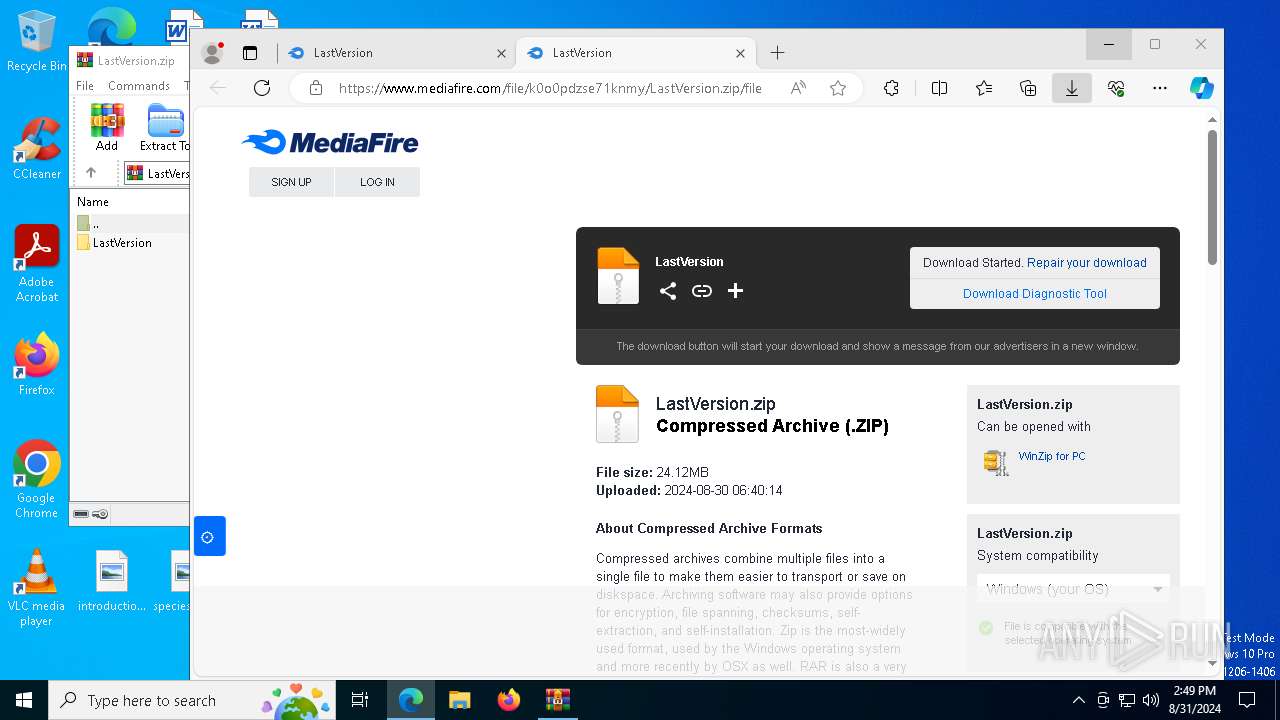Refresh the MediaFire page
Screen dimensions: 1280x720
pos(262,88)
